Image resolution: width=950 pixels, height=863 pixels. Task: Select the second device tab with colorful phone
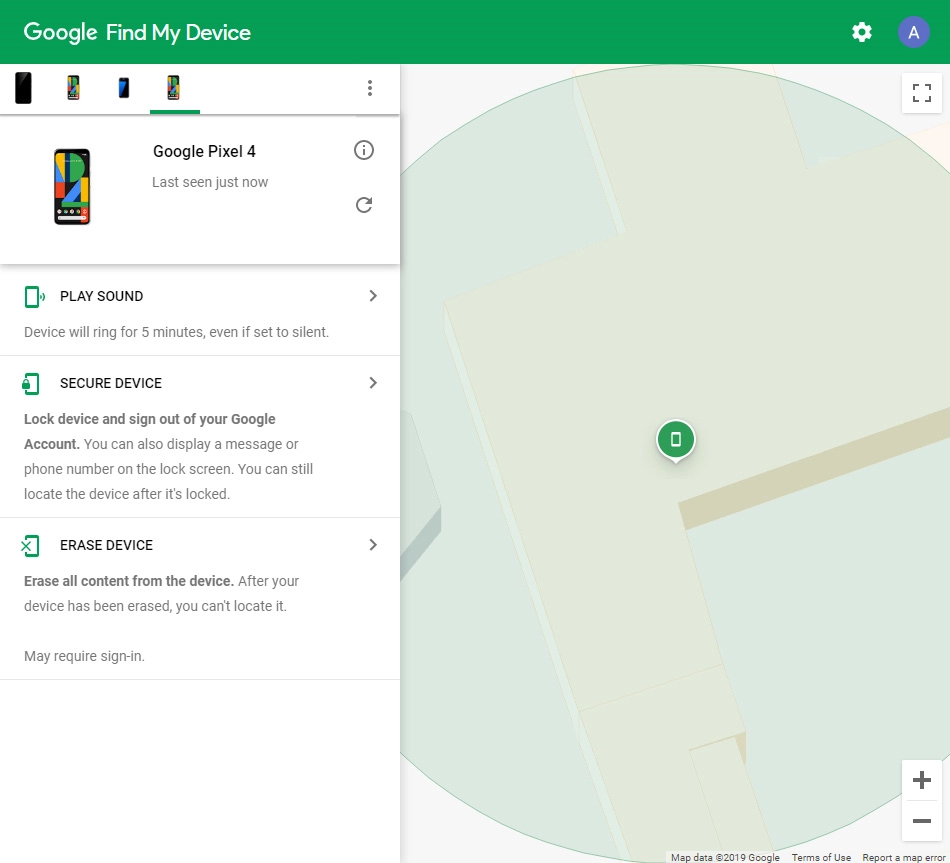pyautogui.click(x=73, y=88)
